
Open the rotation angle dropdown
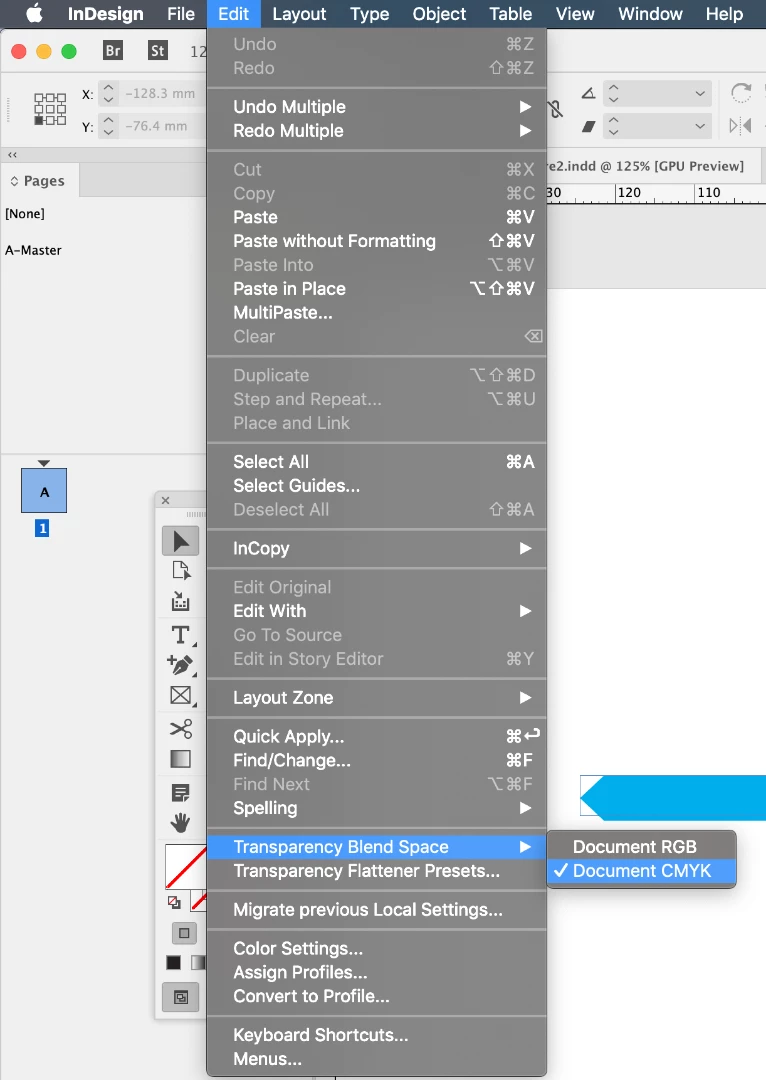(x=700, y=93)
